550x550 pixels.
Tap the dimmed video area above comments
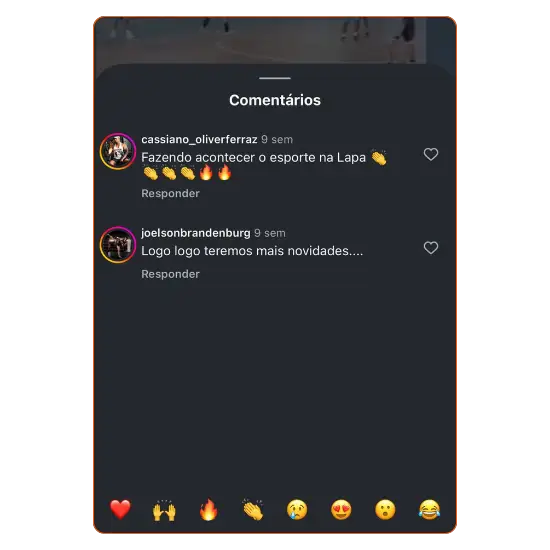[x=275, y=40]
